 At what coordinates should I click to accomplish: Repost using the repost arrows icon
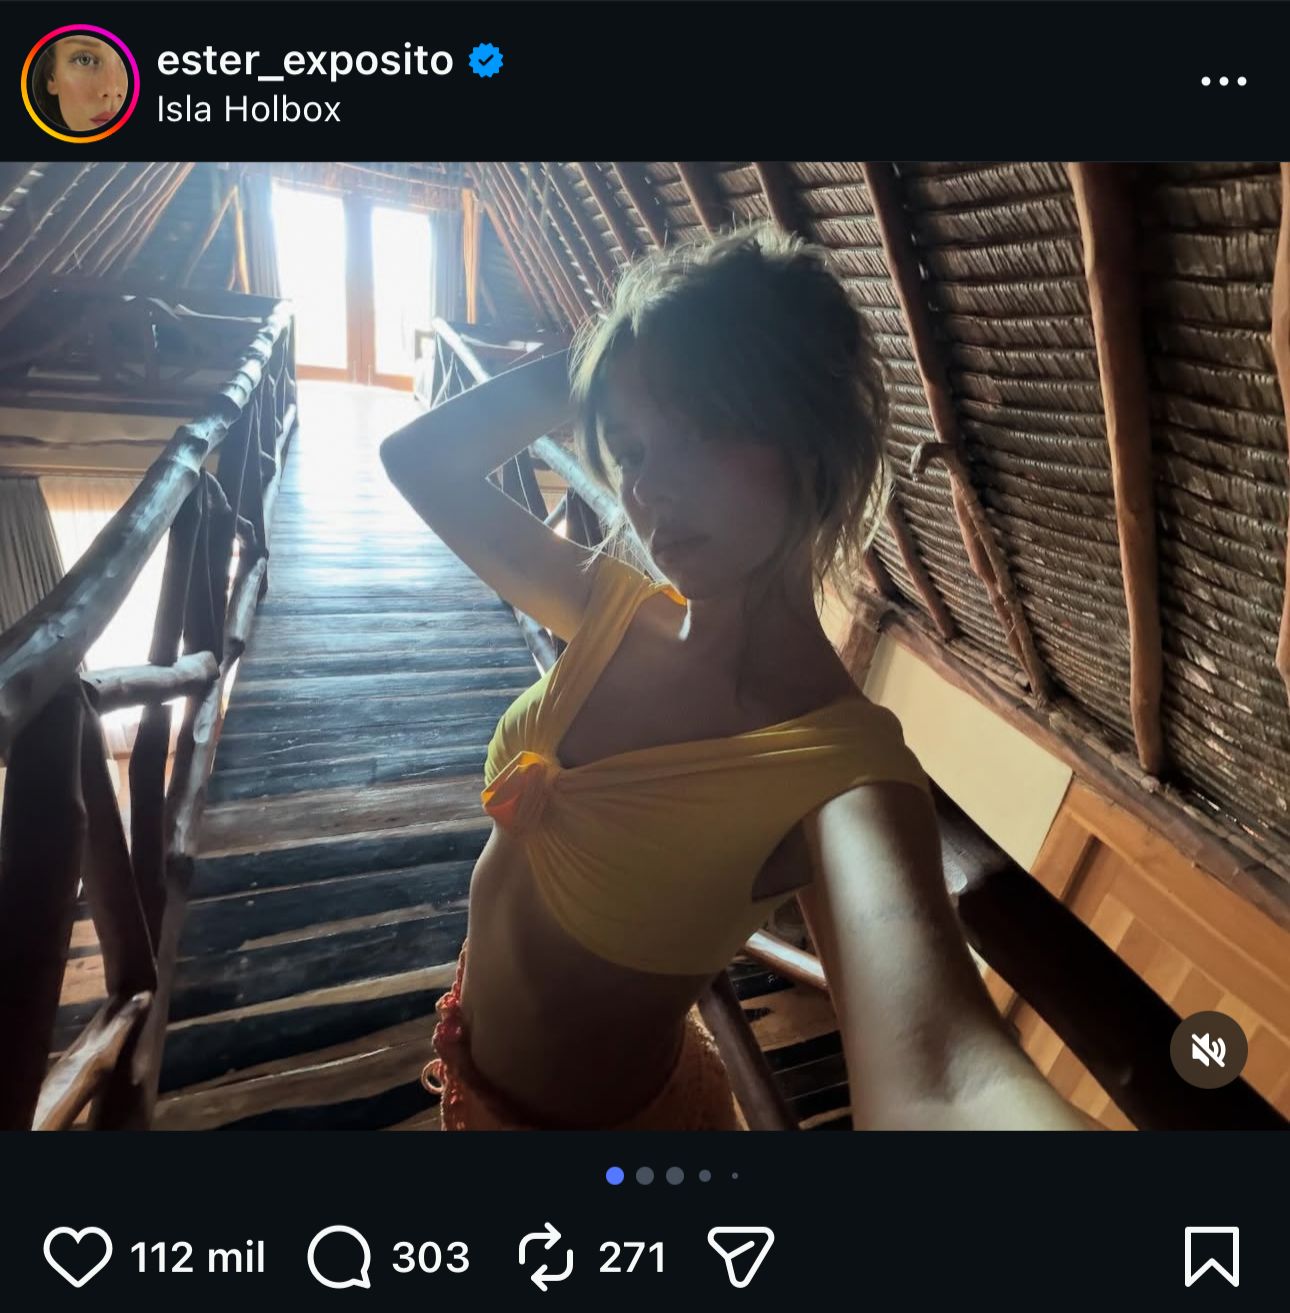pos(546,1257)
